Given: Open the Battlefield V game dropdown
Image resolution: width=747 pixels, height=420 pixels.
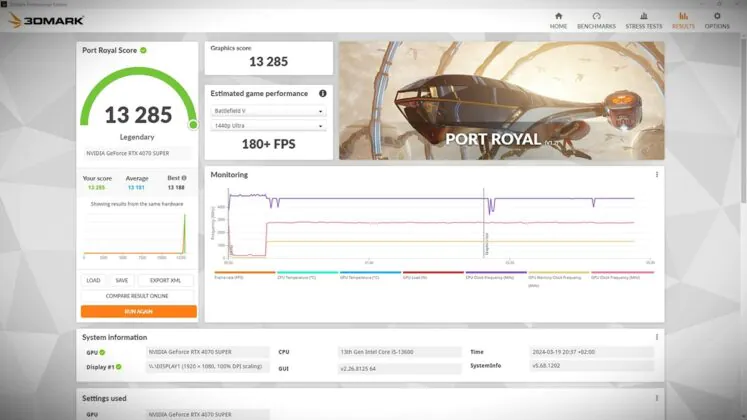Looking at the screenshot, I should (x=268, y=111).
